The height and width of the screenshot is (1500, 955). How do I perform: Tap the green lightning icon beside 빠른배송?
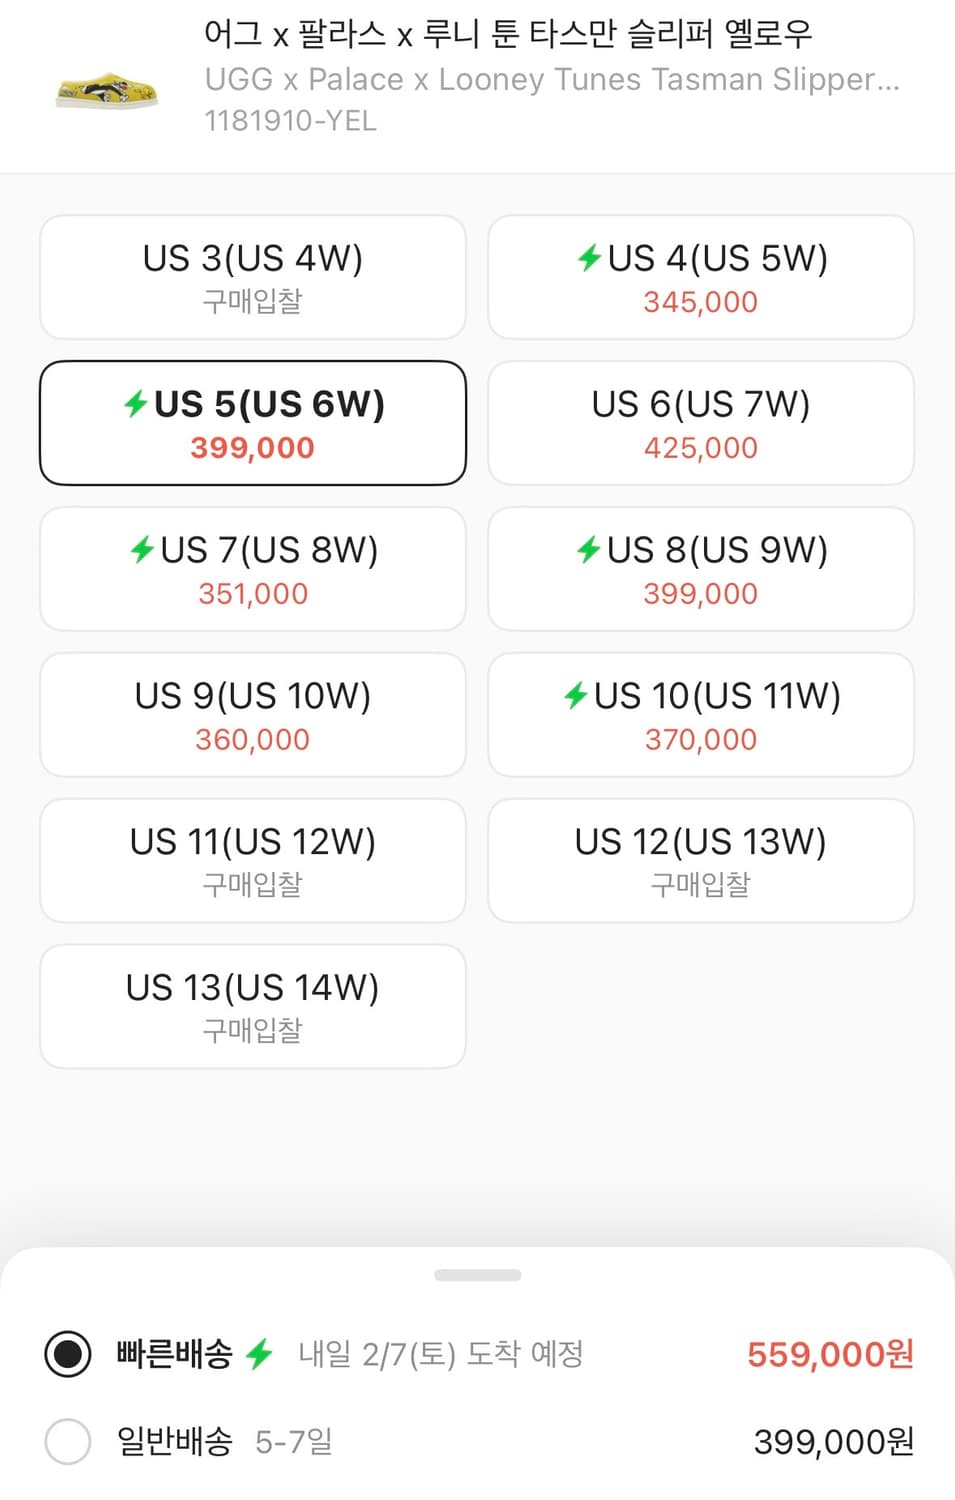click(x=260, y=1354)
